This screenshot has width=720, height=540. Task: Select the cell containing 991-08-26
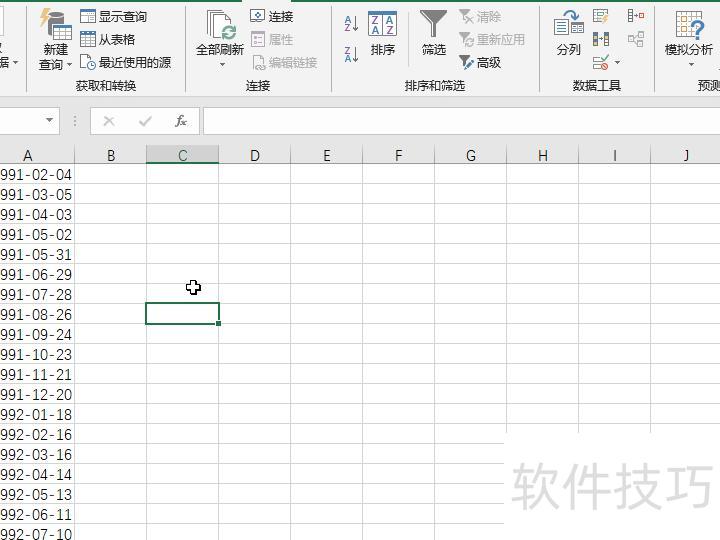coord(36,314)
